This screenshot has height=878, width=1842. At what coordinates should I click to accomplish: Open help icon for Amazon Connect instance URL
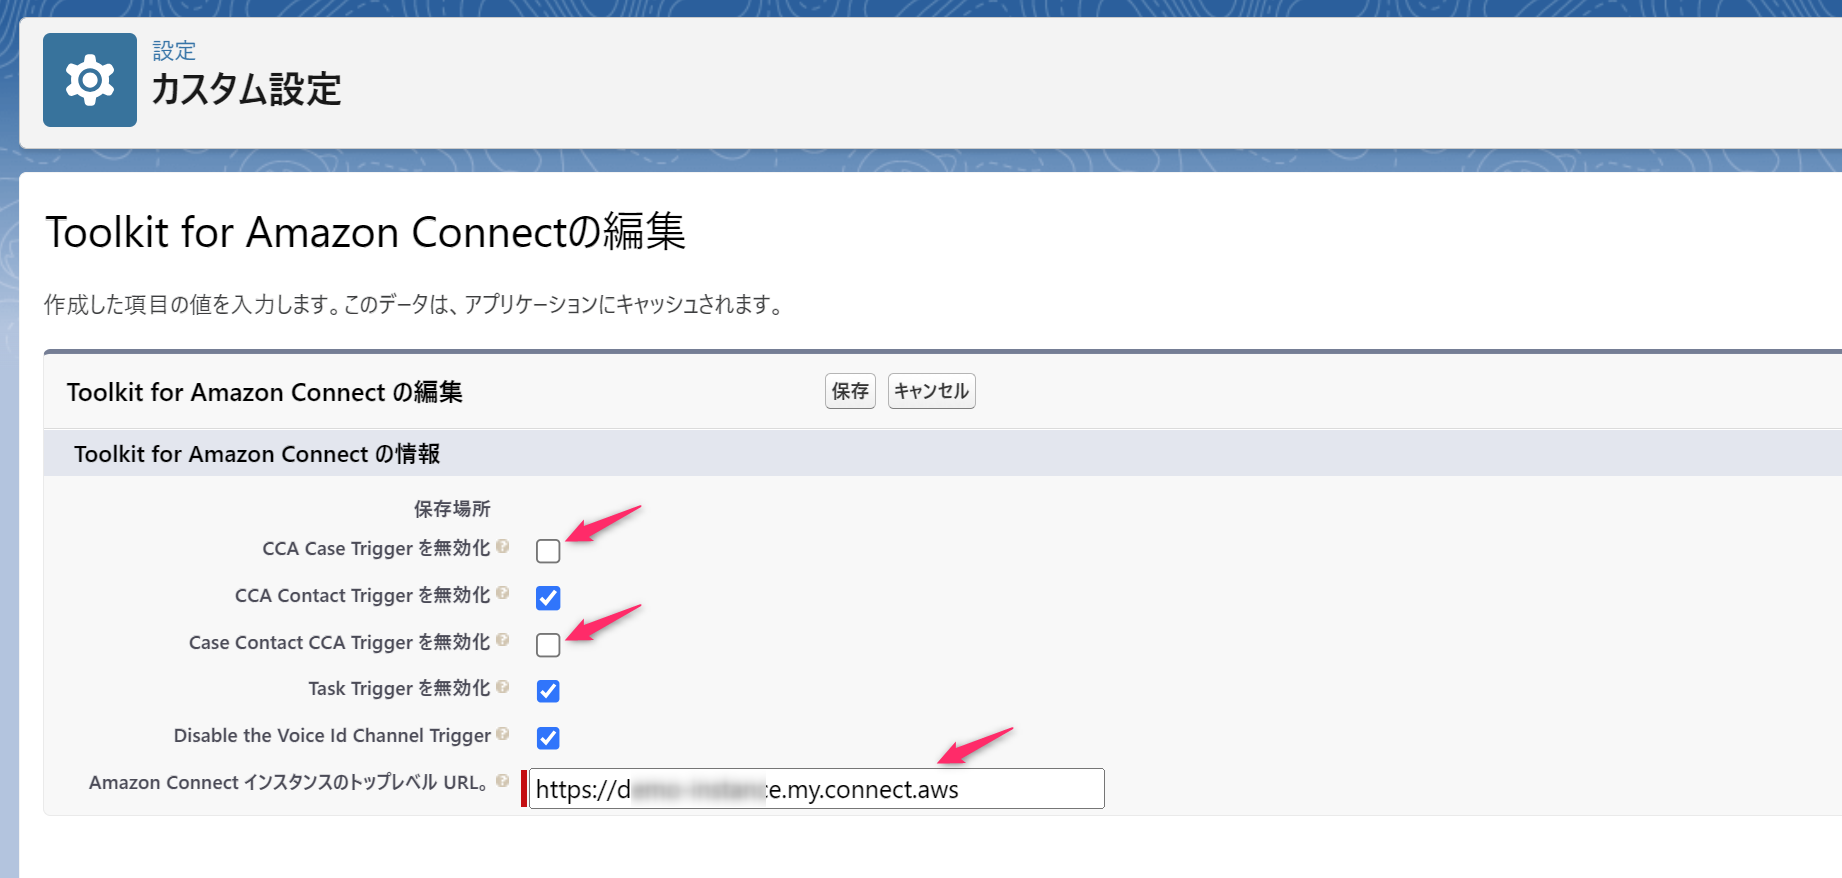pos(502,780)
